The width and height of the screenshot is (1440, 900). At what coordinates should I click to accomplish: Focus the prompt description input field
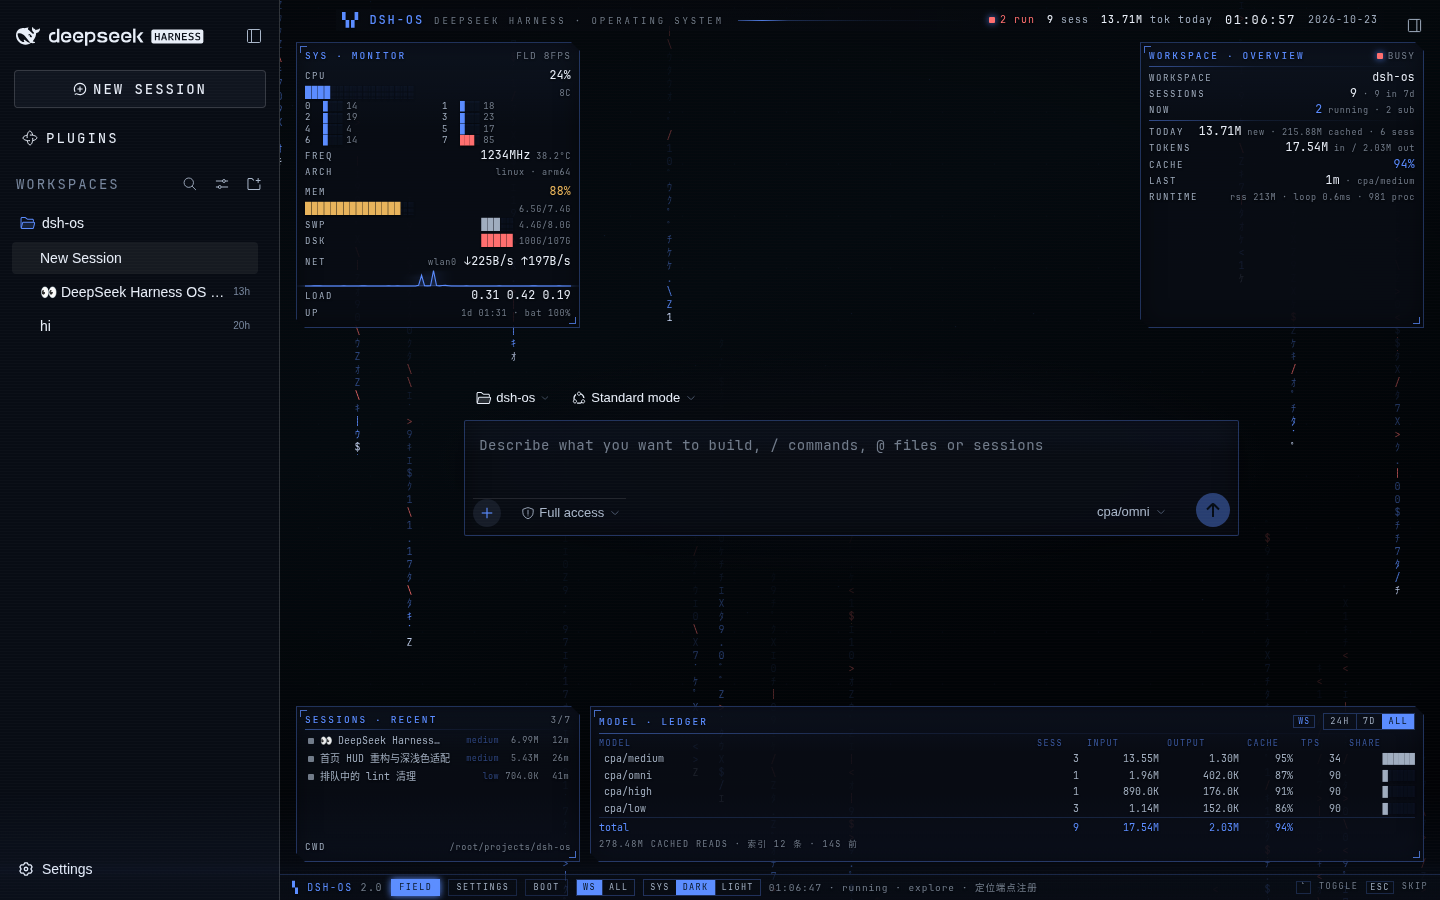click(850, 446)
